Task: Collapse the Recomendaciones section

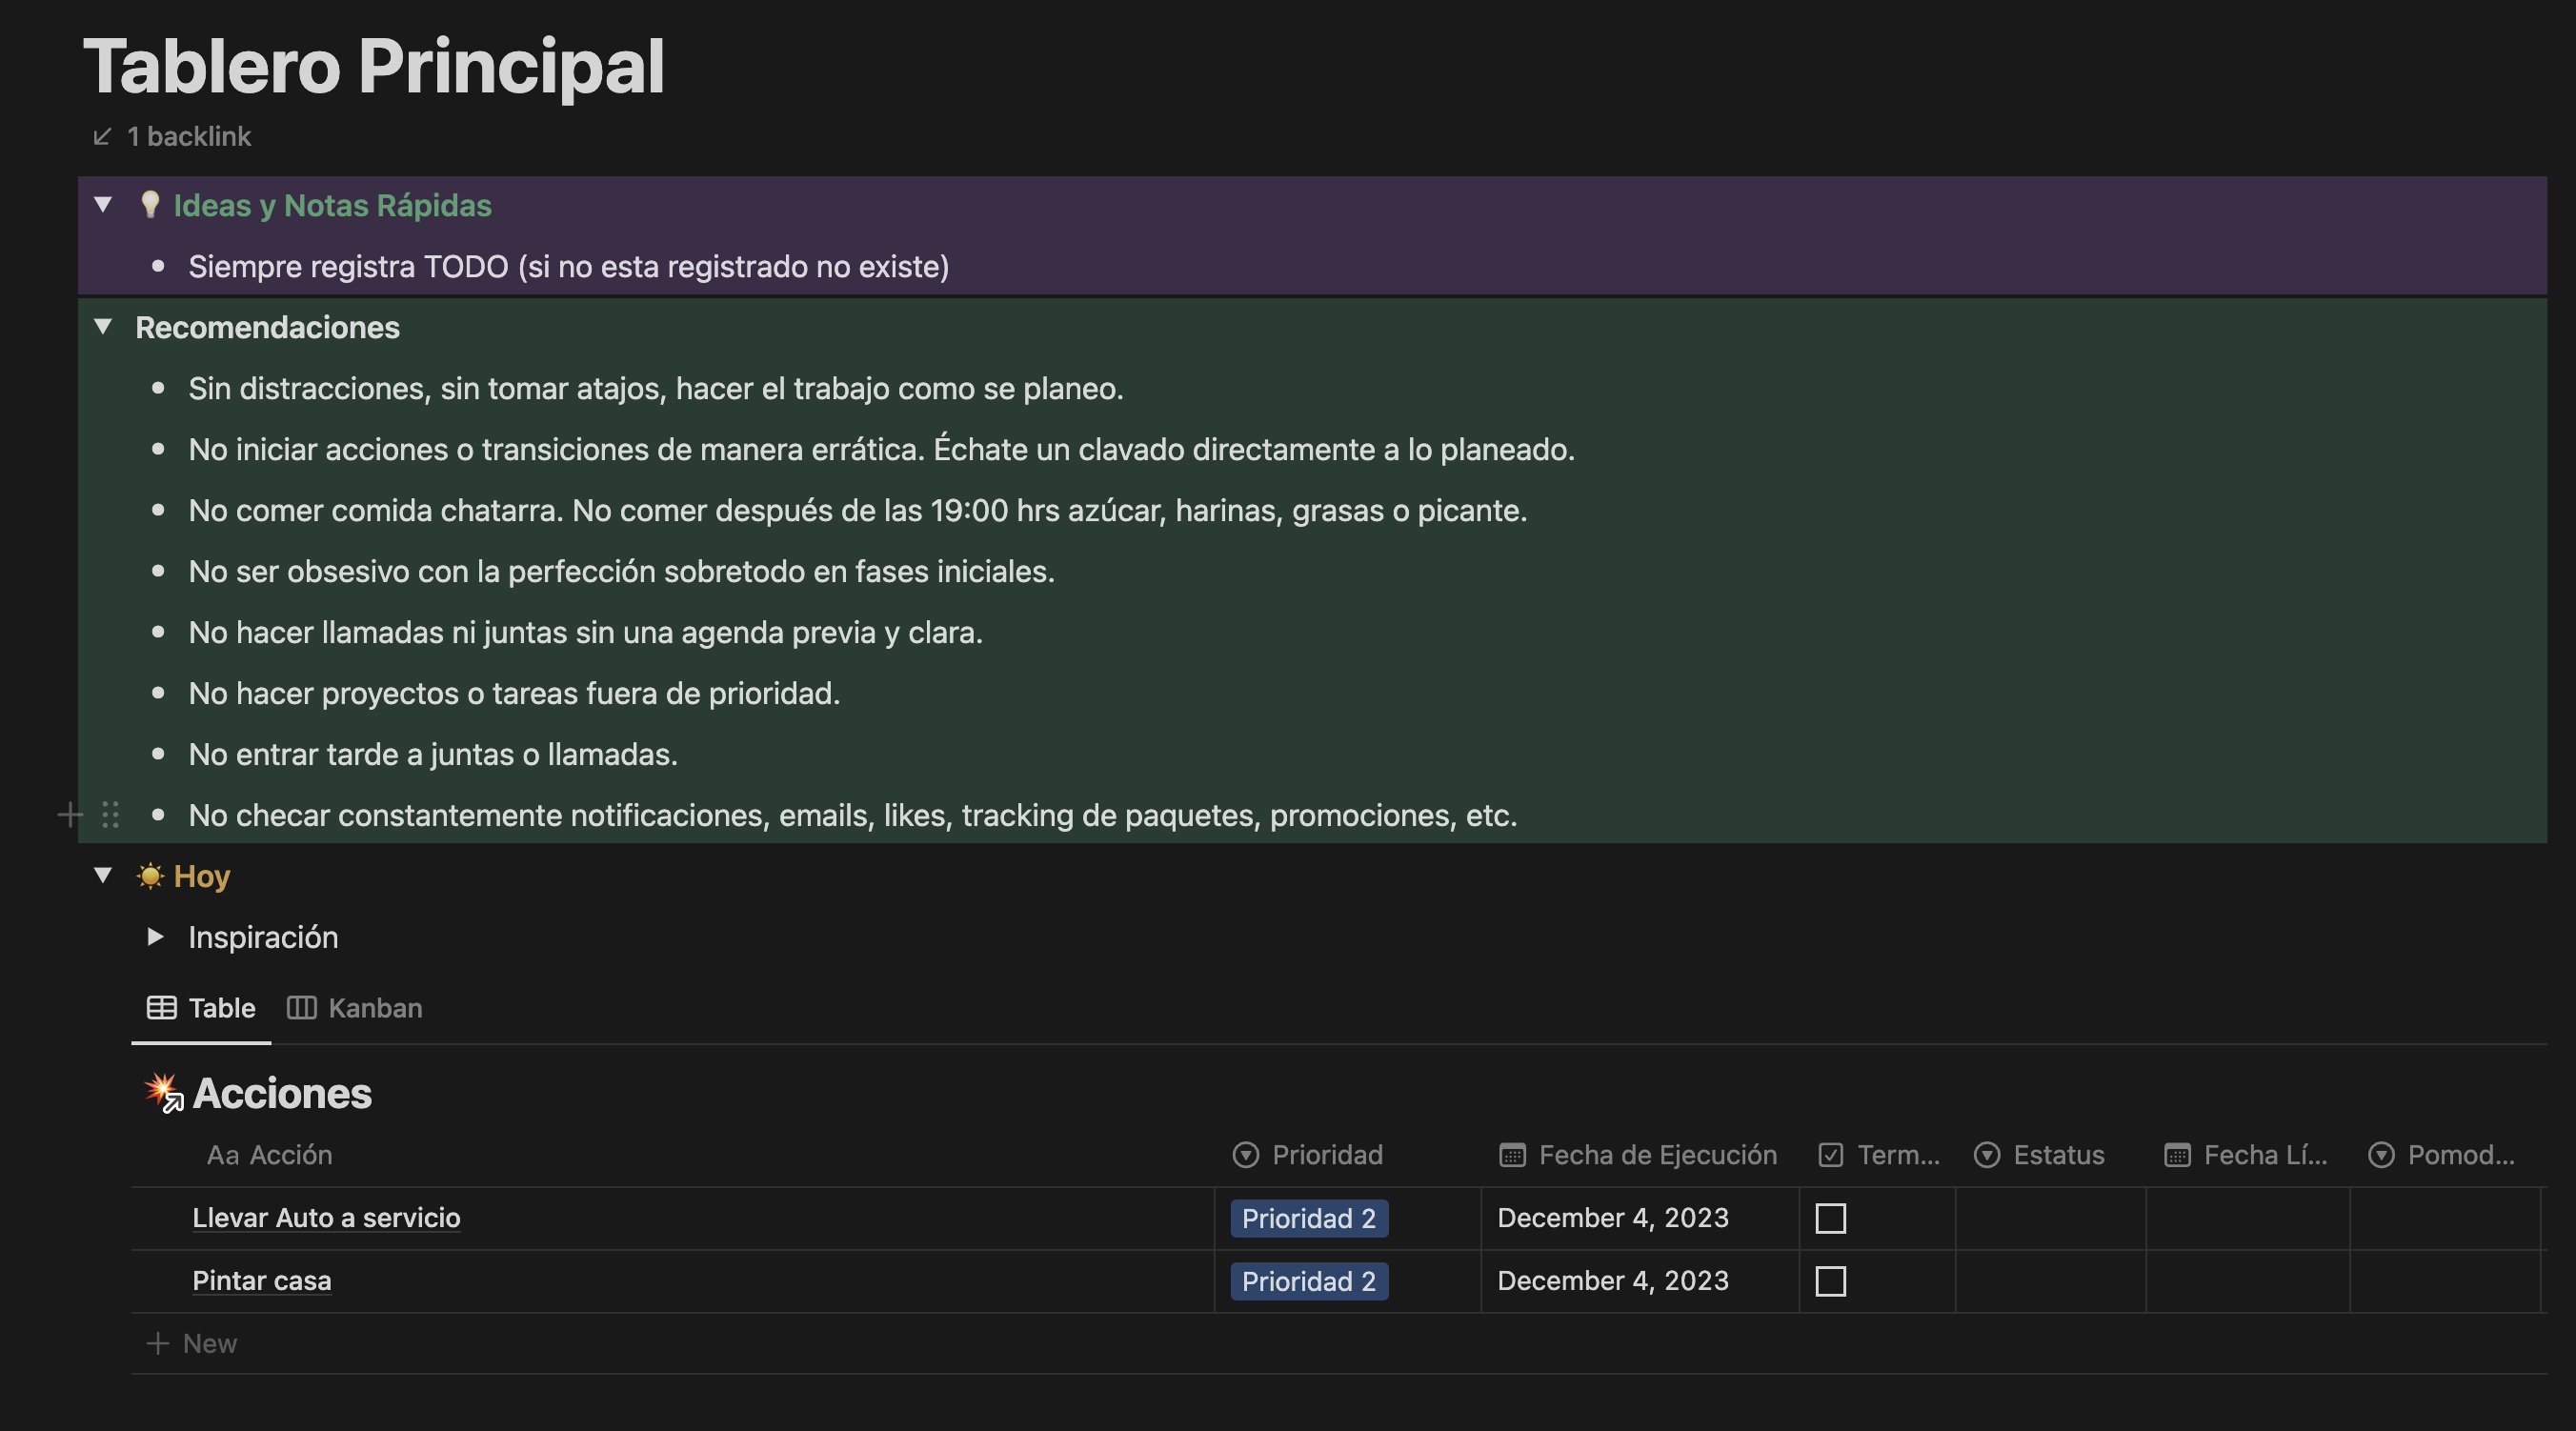Action: [x=103, y=327]
